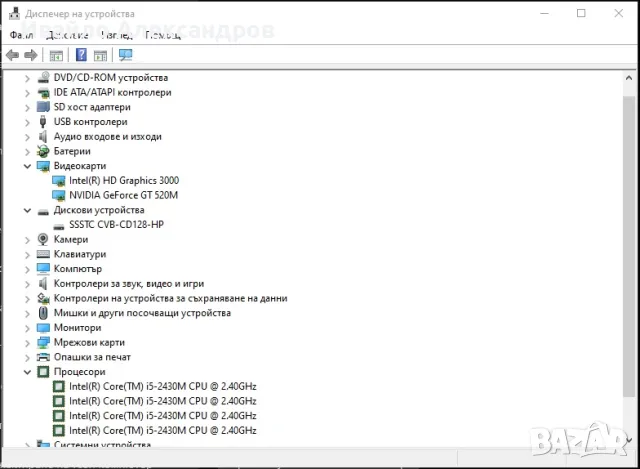Select the first Intel Core i5-2430M CPU entry
The height and width of the screenshot is (469, 640).
point(162,386)
